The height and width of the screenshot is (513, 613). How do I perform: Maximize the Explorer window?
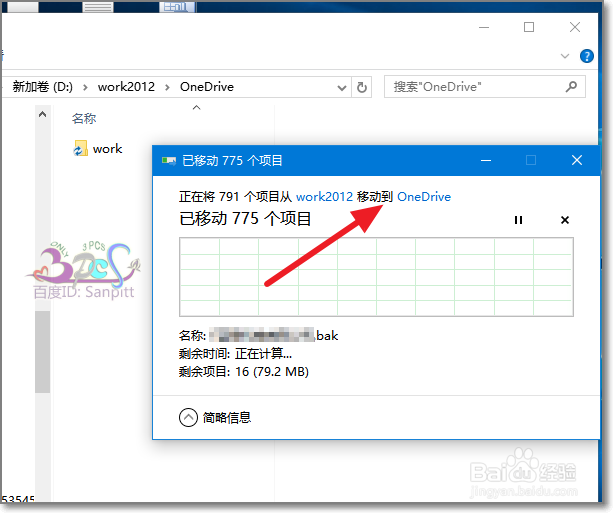[529, 27]
